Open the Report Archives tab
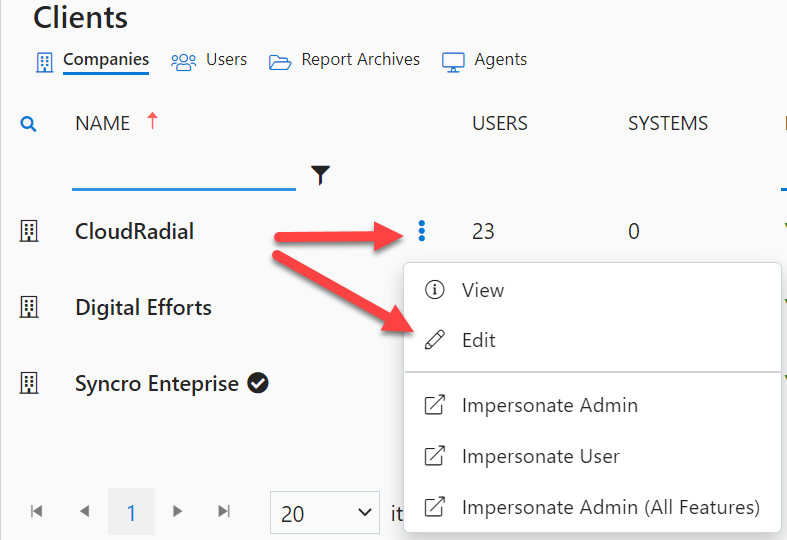The width and height of the screenshot is (787, 540). tap(360, 60)
